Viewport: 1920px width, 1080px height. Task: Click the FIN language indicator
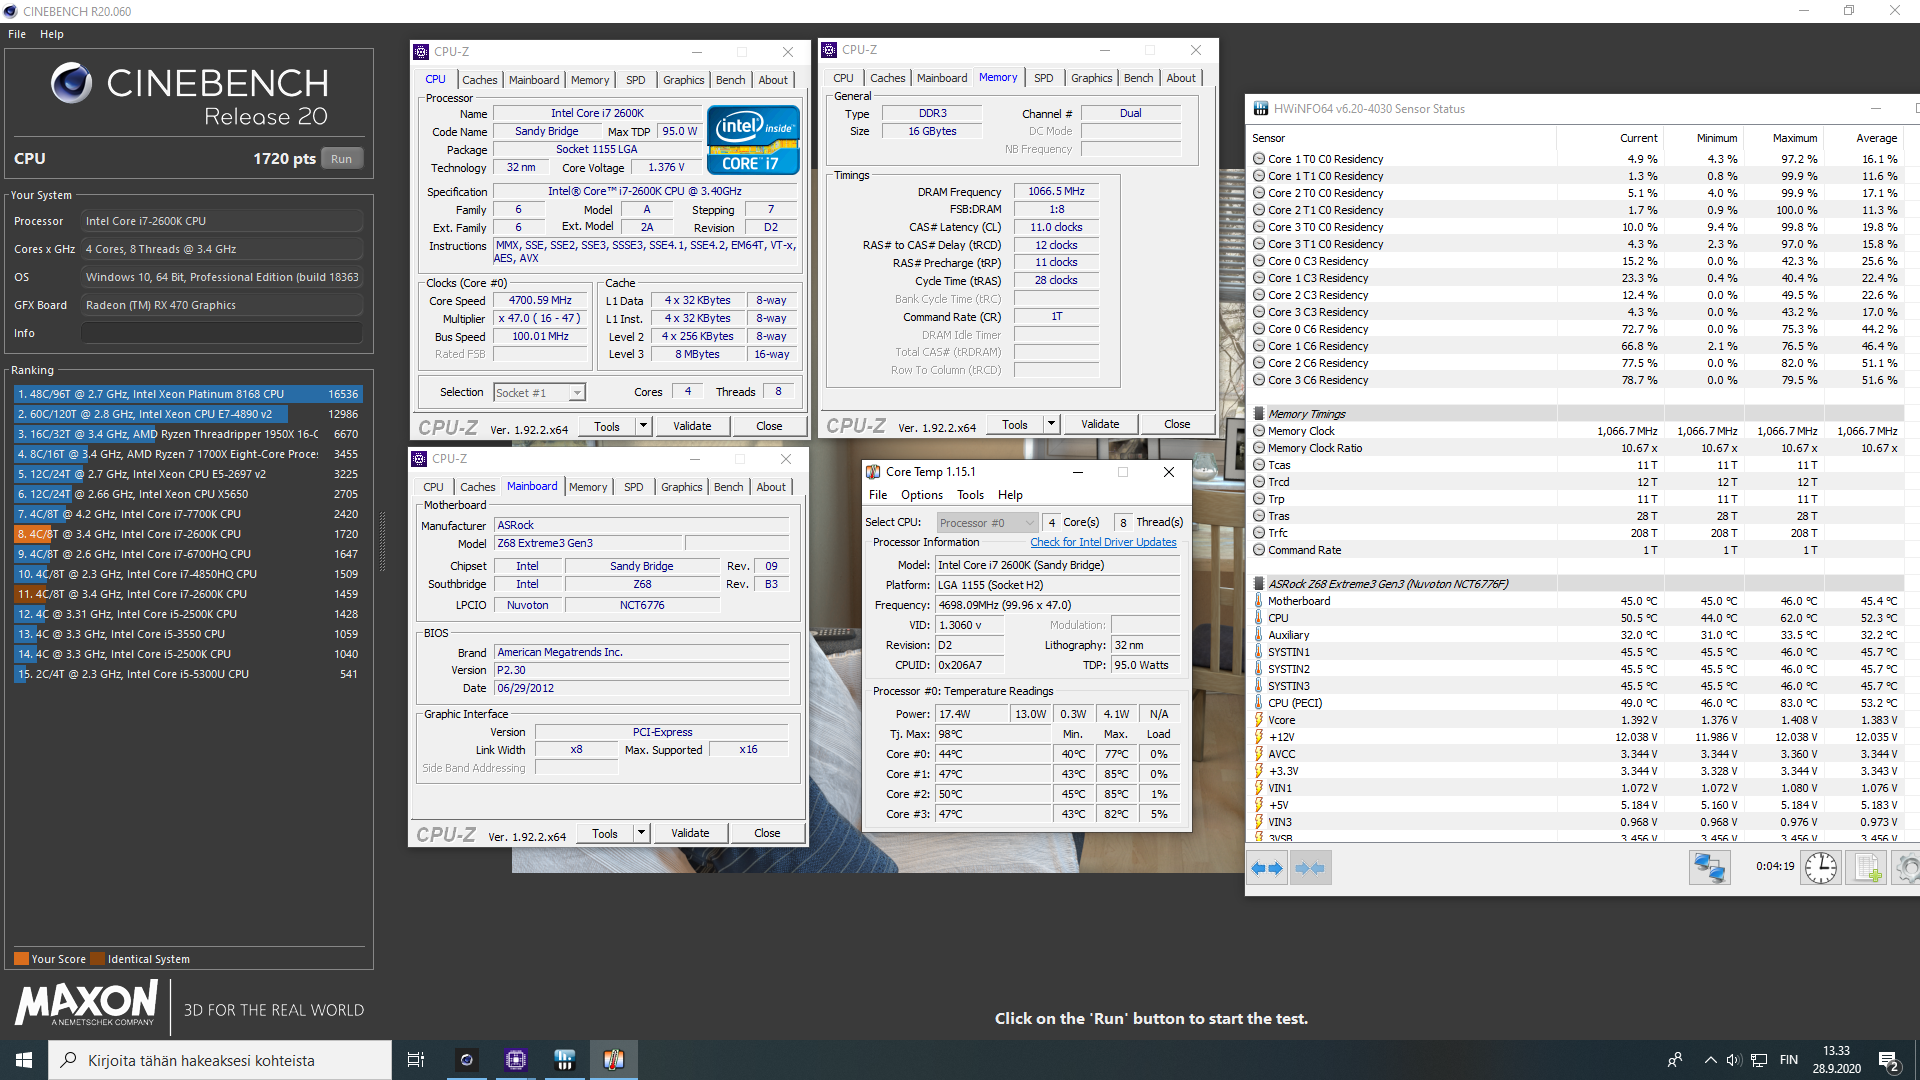[x=1789, y=1060]
